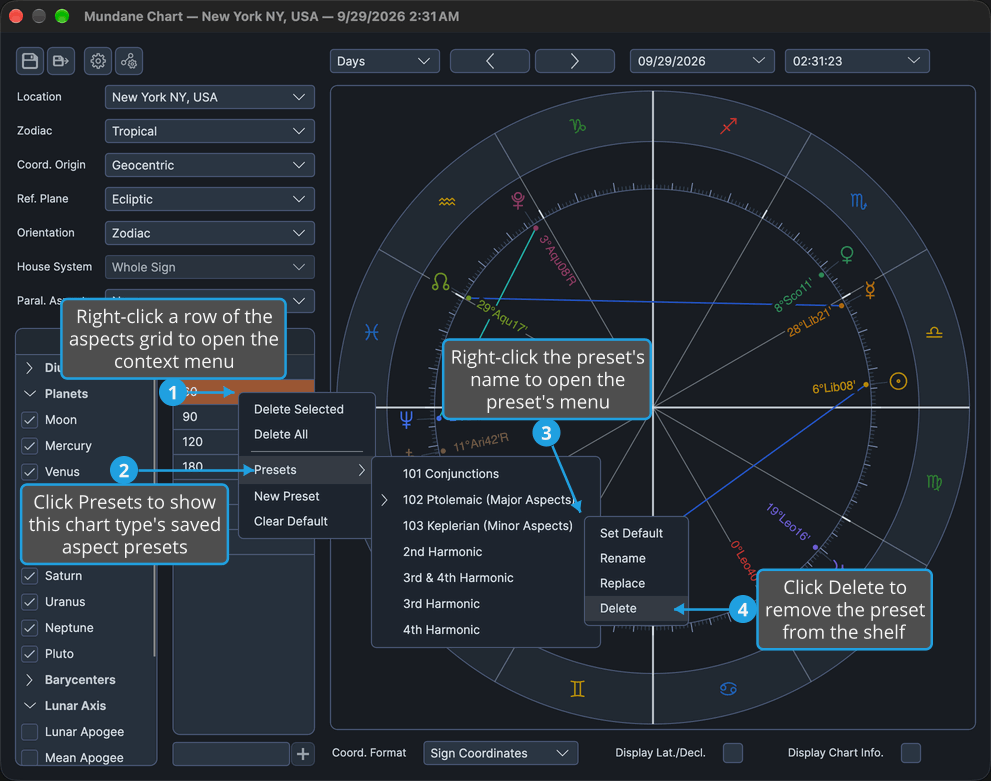Toggle the Saturn checkbox
The height and width of the screenshot is (781, 991).
point(30,576)
